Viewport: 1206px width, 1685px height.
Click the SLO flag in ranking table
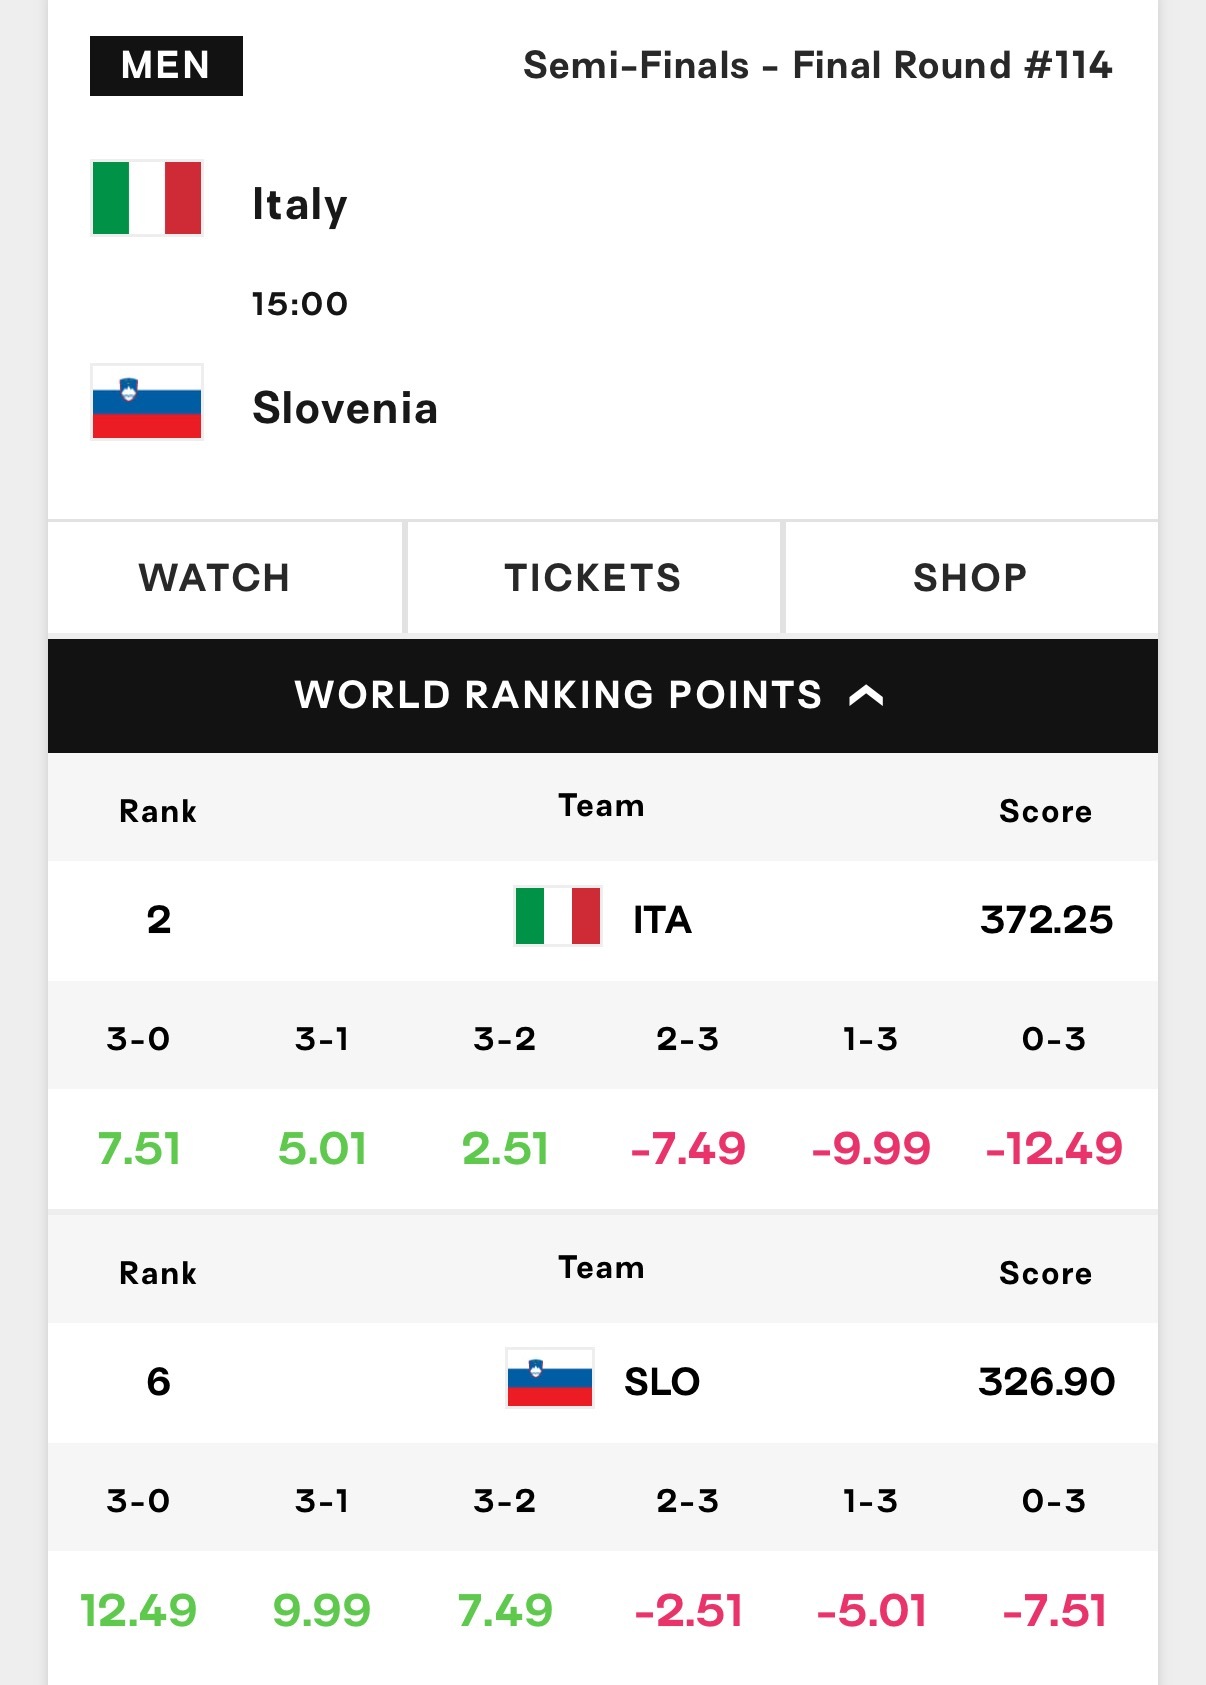550,1378
